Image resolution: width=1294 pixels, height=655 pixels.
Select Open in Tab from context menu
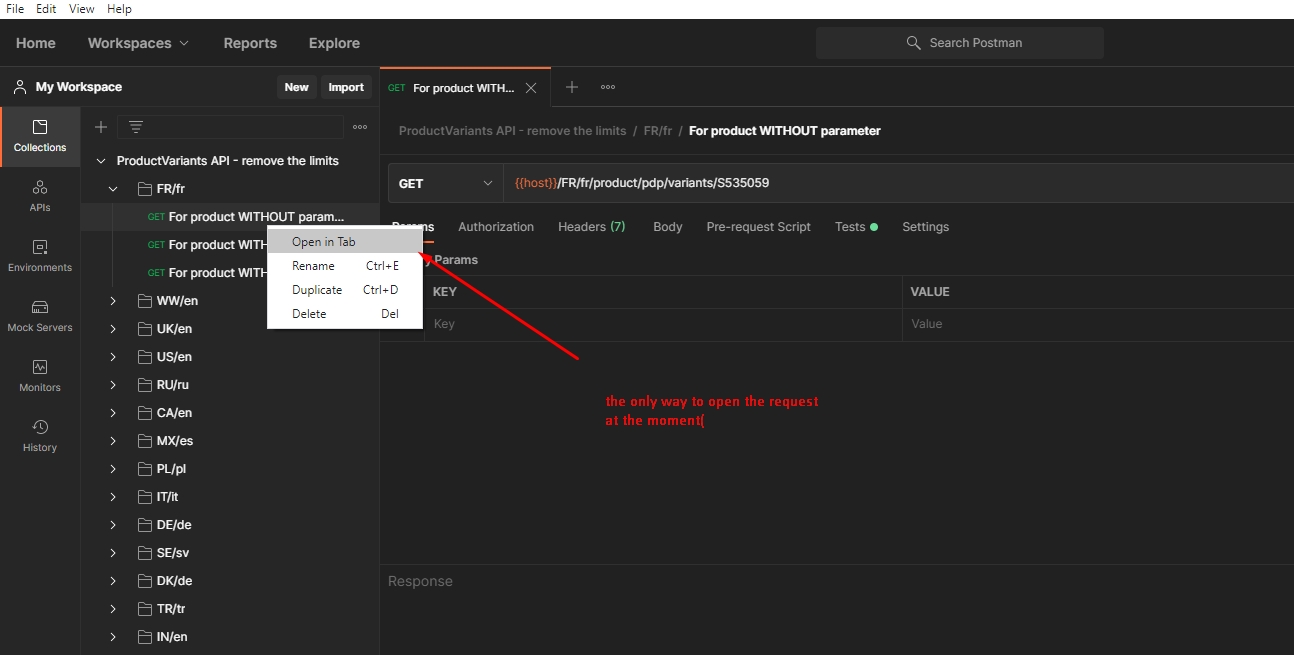pyautogui.click(x=321, y=241)
